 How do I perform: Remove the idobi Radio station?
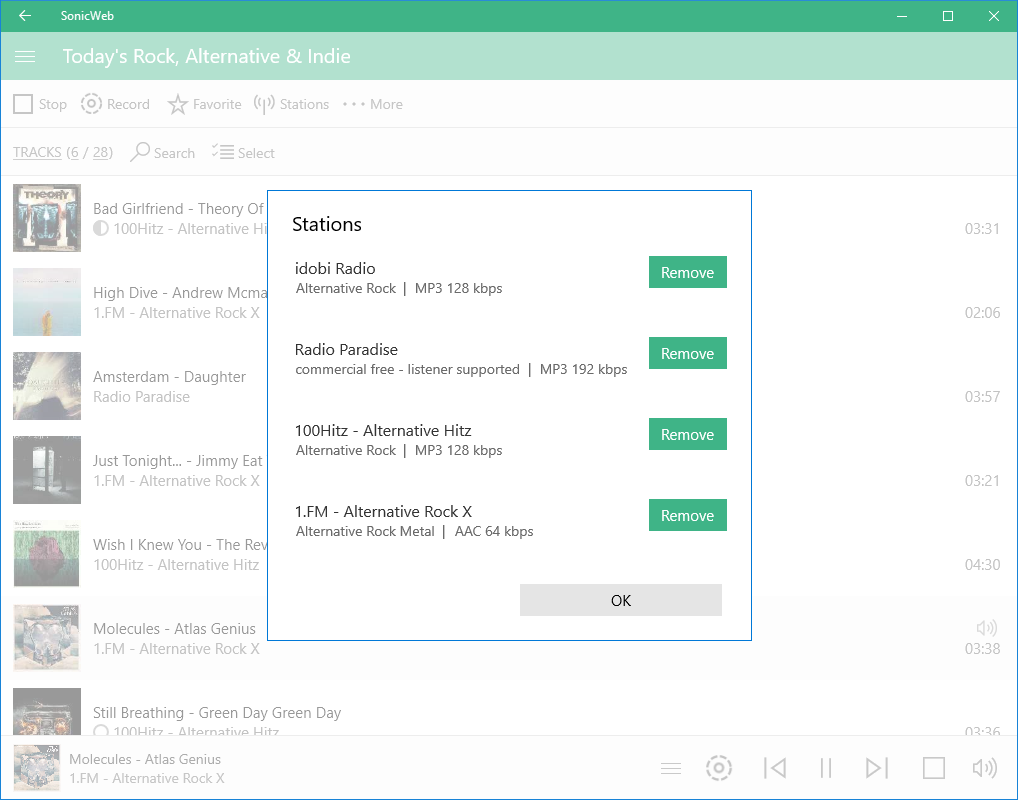(x=687, y=272)
